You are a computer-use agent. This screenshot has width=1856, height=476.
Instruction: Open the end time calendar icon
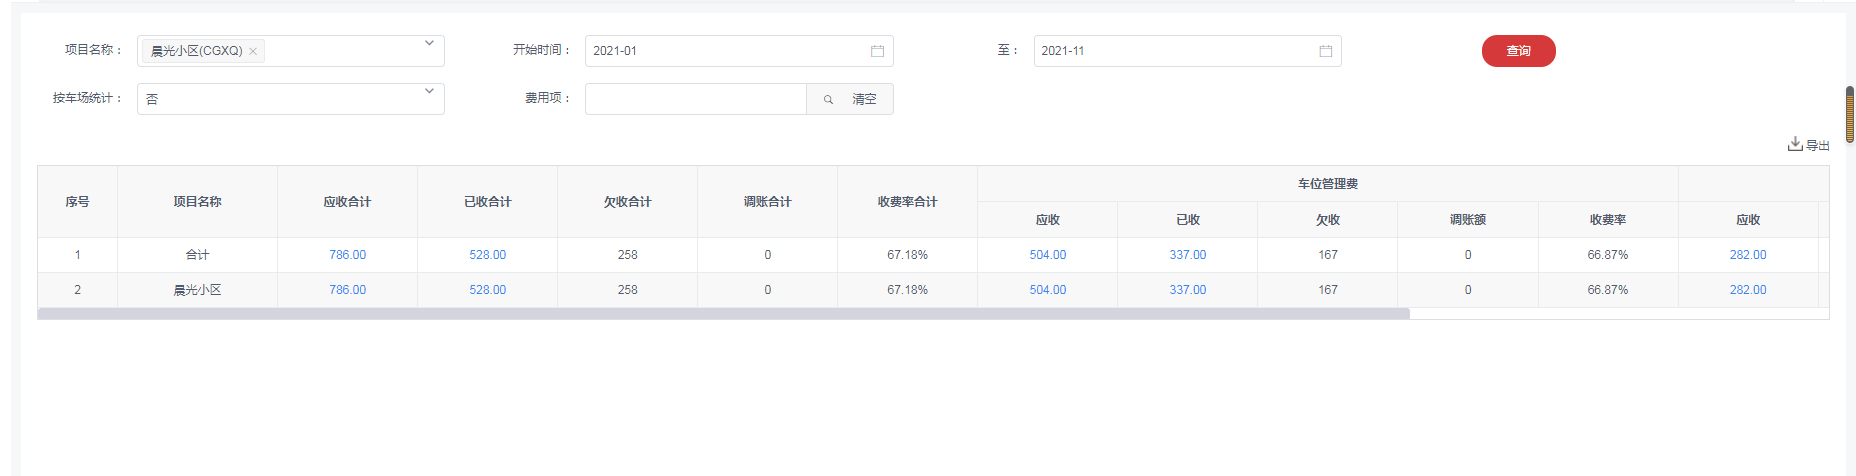(1325, 51)
